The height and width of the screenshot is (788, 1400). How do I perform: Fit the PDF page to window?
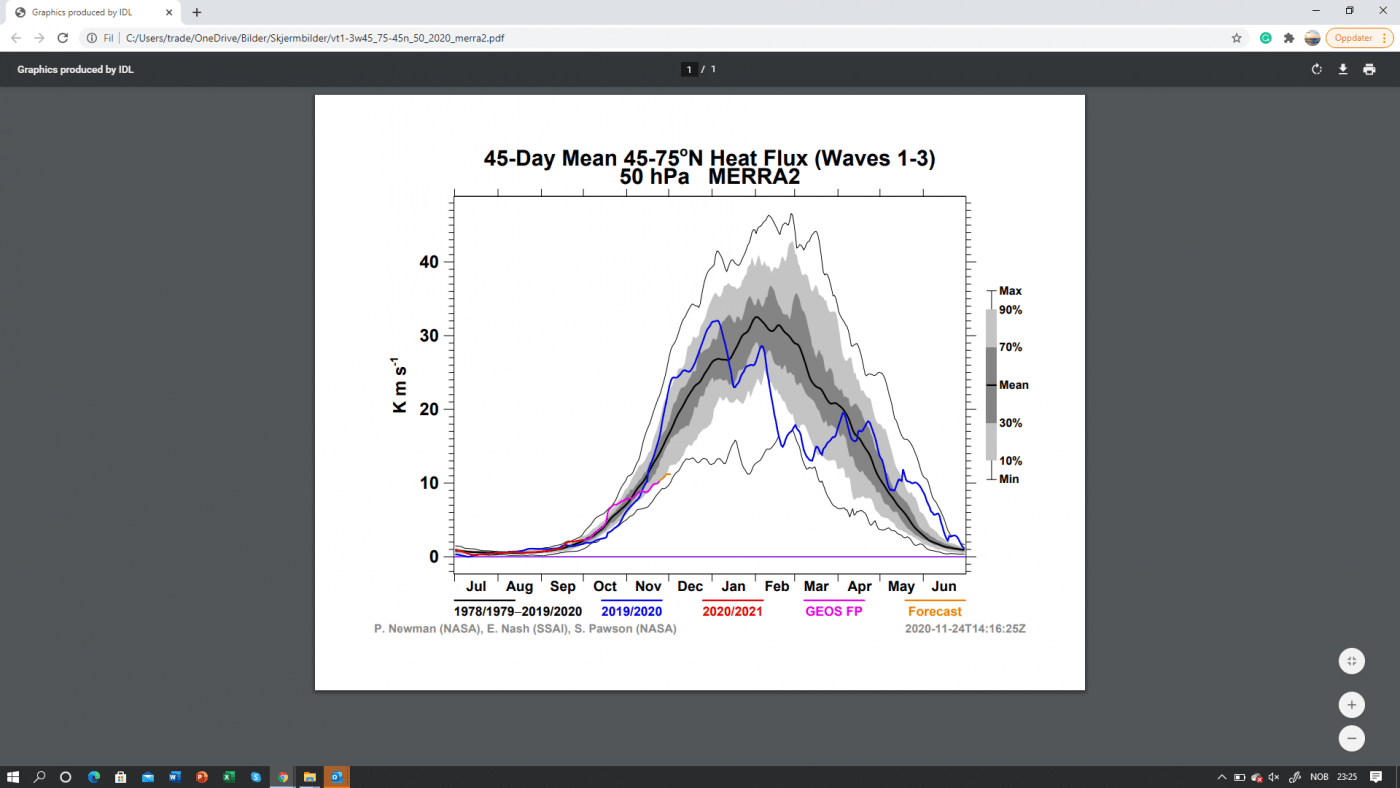click(1352, 661)
